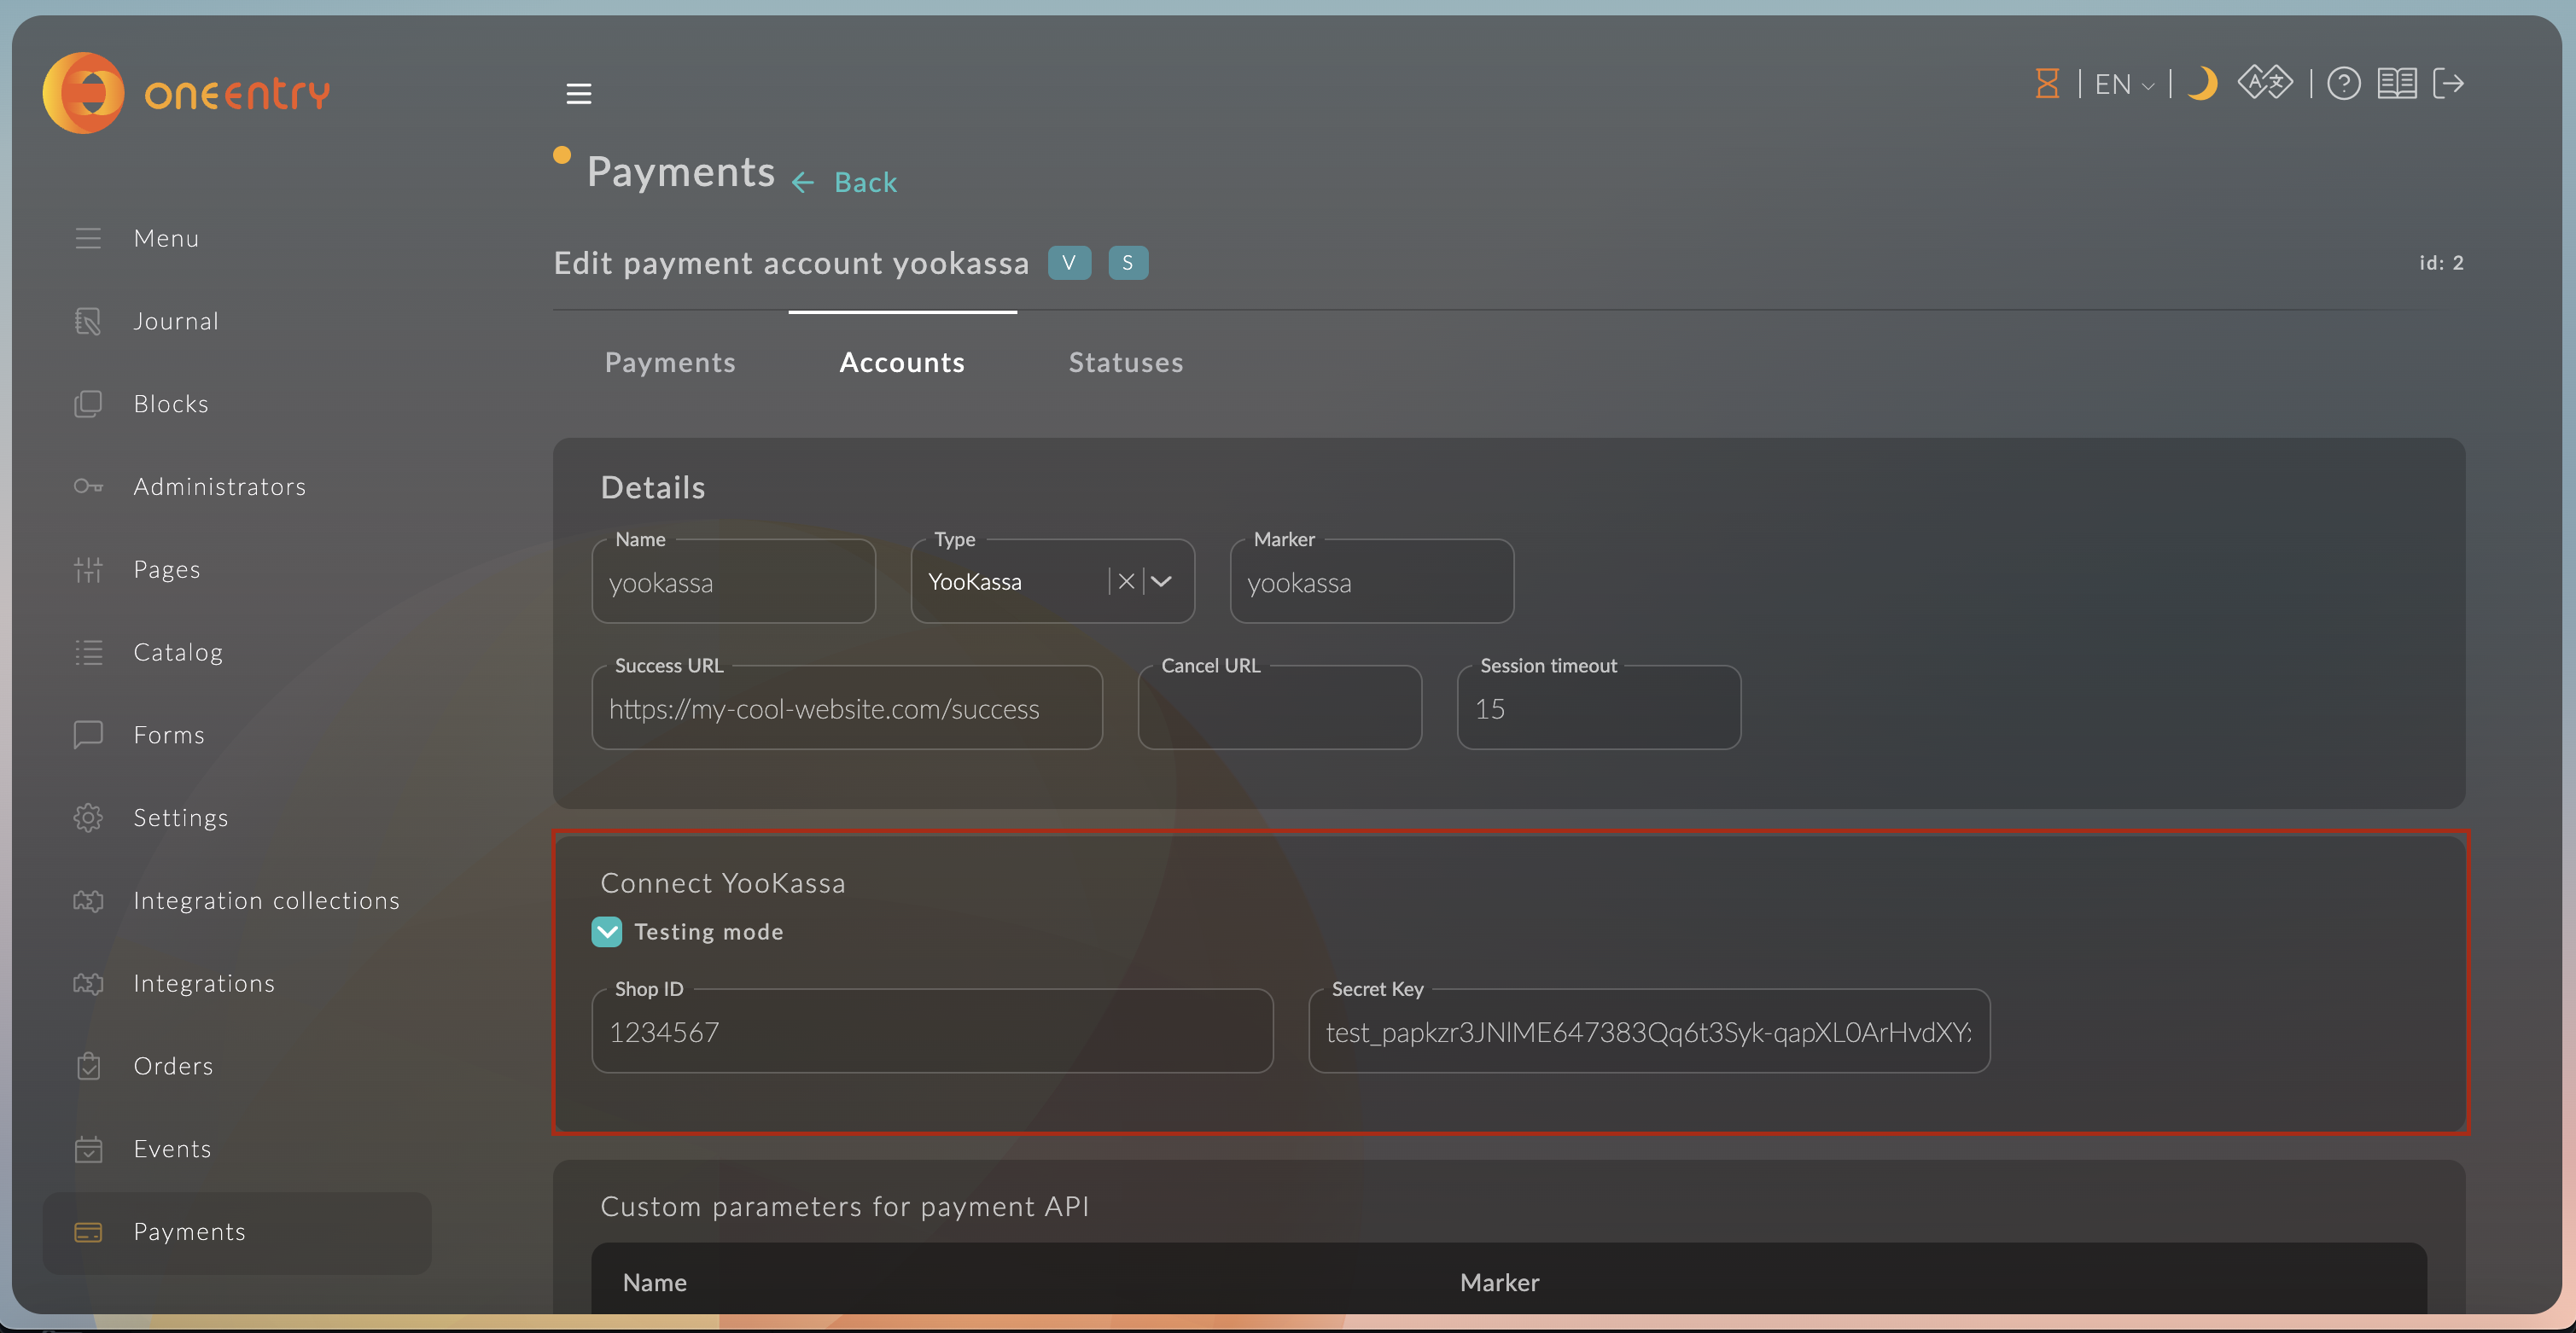Click the logout icon
Screen dimensions: 2576x1333
(2449, 83)
